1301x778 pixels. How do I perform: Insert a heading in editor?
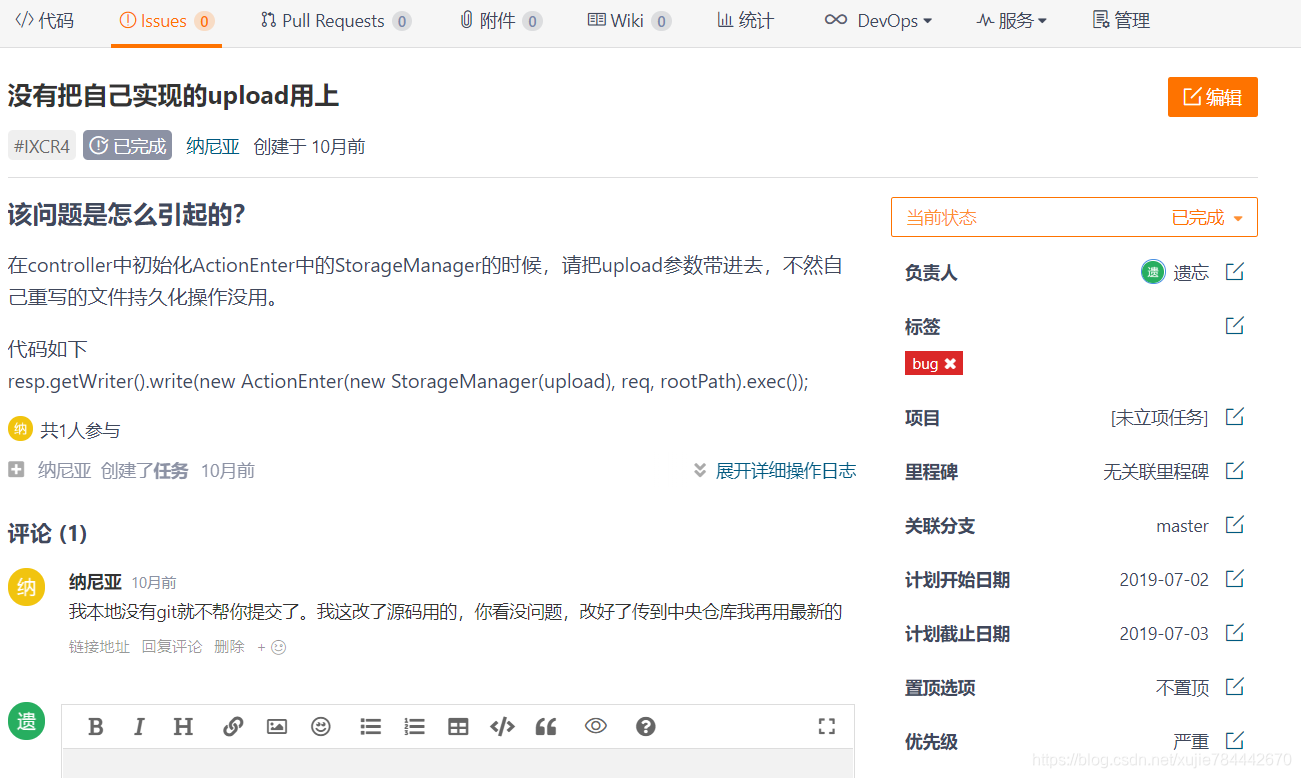(x=183, y=727)
